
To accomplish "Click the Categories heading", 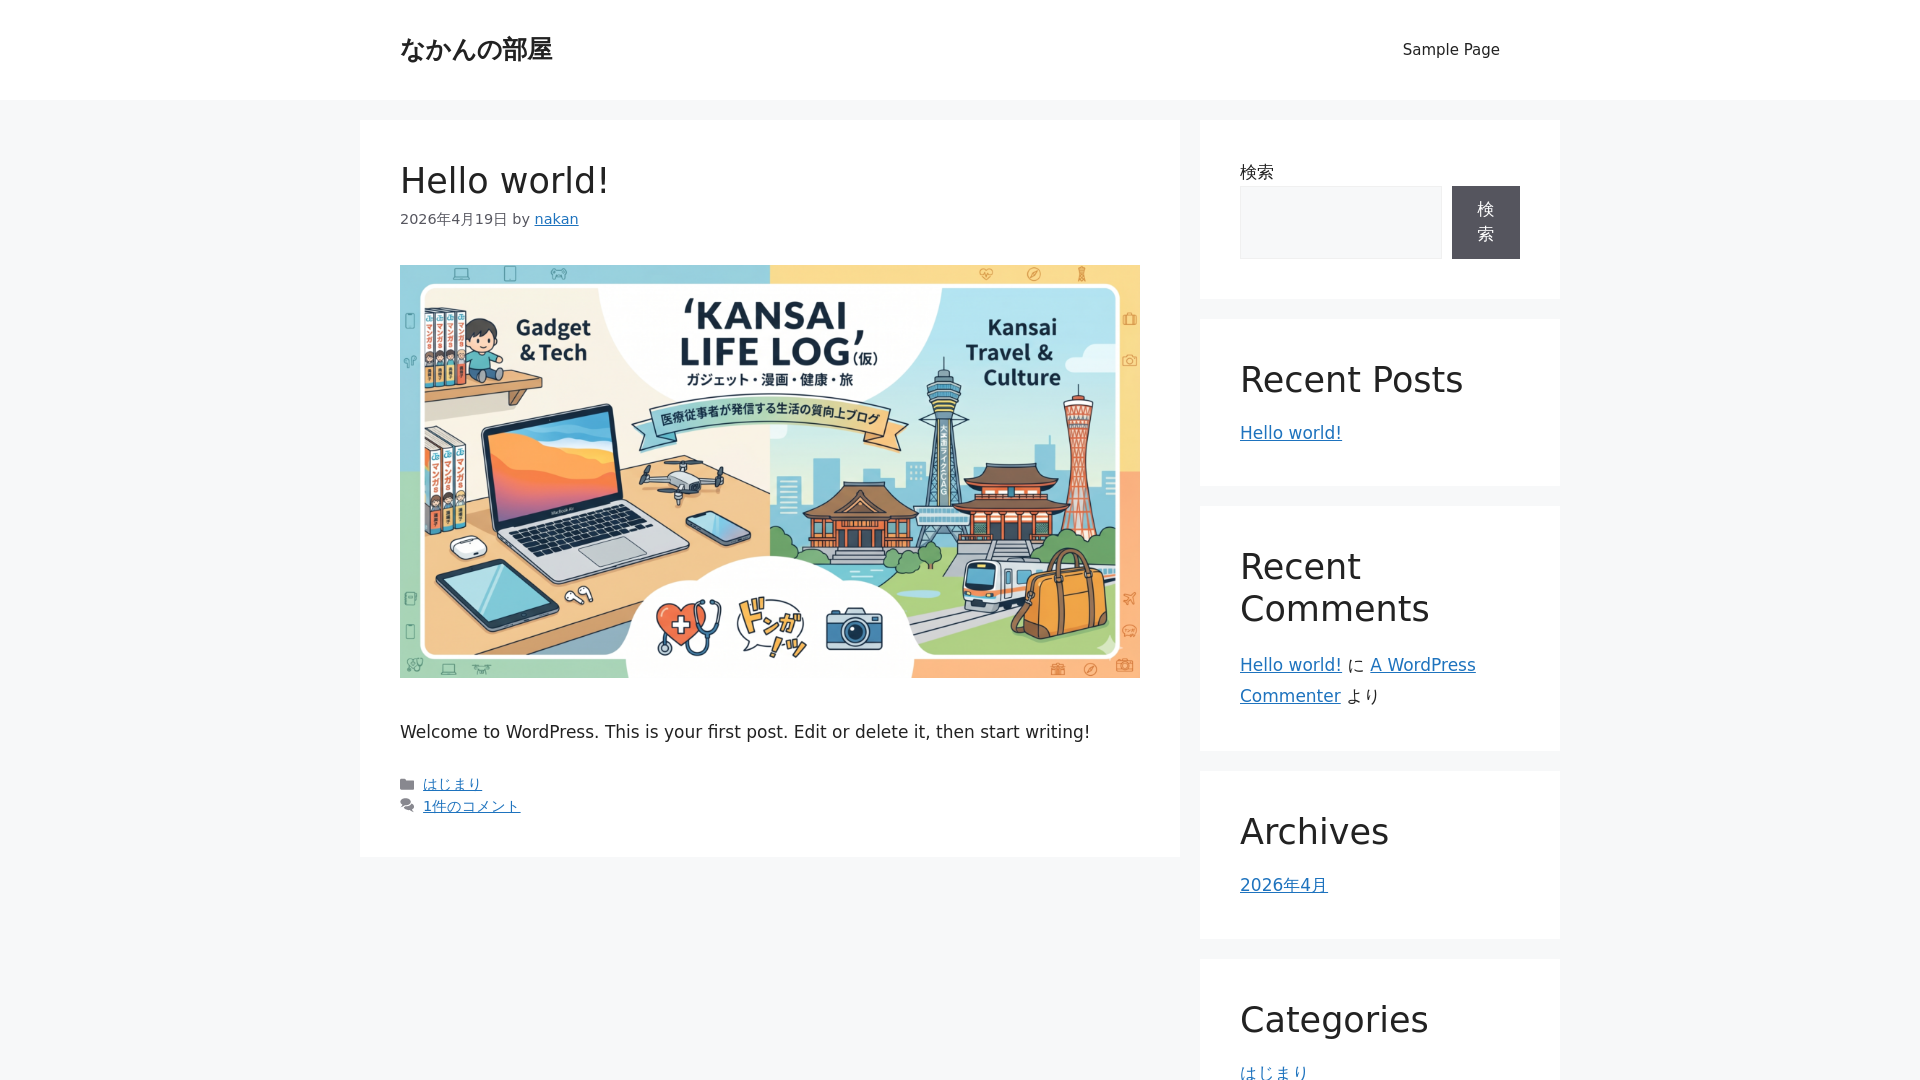I will [1333, 1020].
